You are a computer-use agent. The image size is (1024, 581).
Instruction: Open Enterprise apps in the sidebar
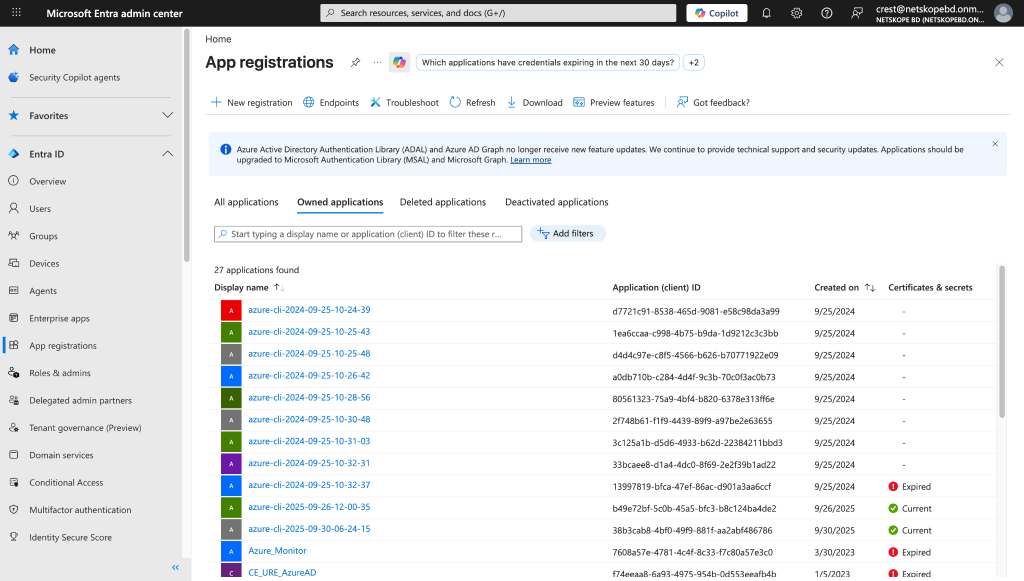(59, 319)
